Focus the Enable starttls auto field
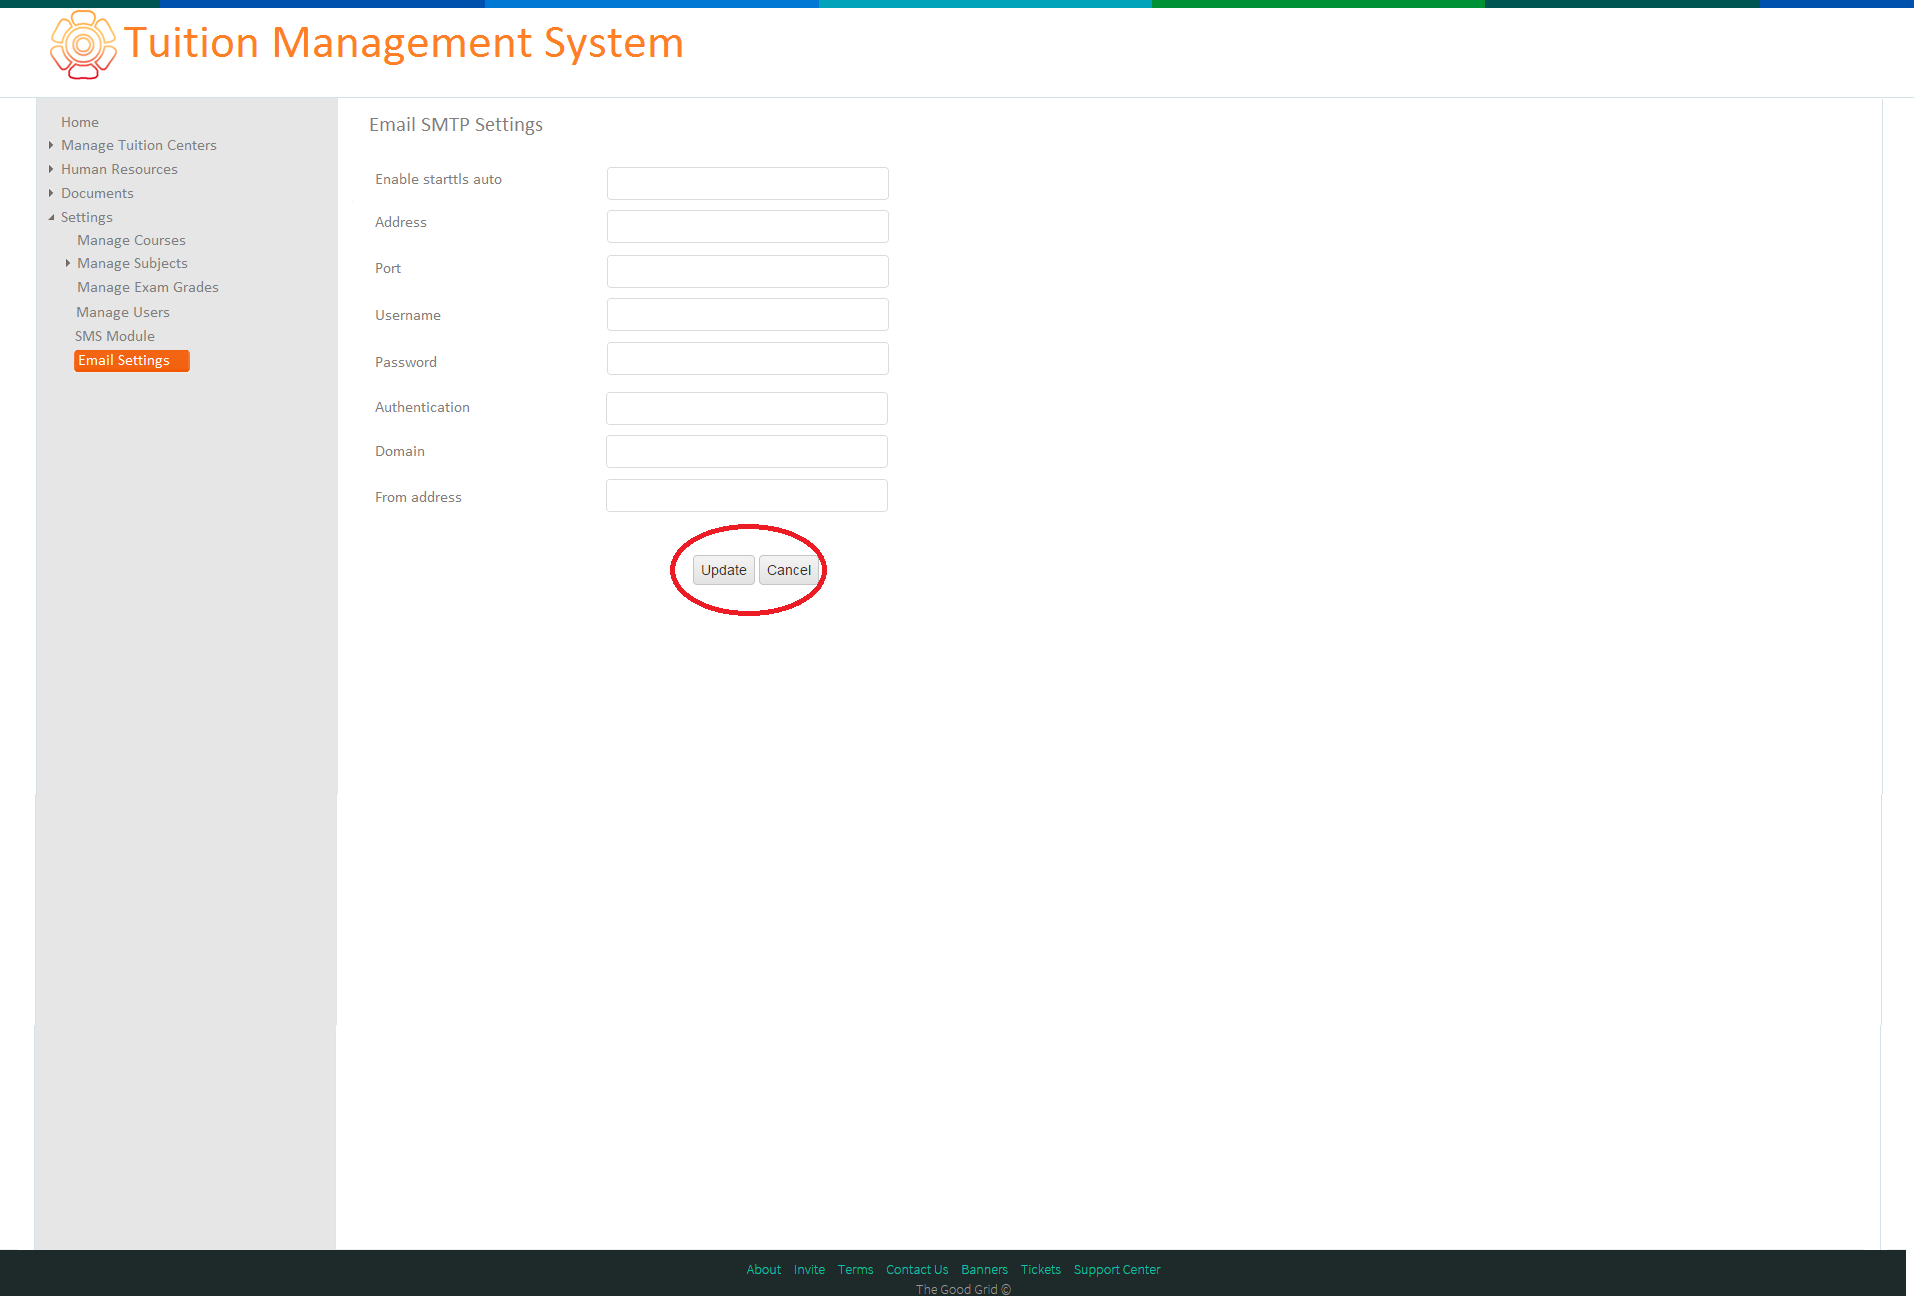Viewport: 1920px width, 1296px height. (747, 183)
